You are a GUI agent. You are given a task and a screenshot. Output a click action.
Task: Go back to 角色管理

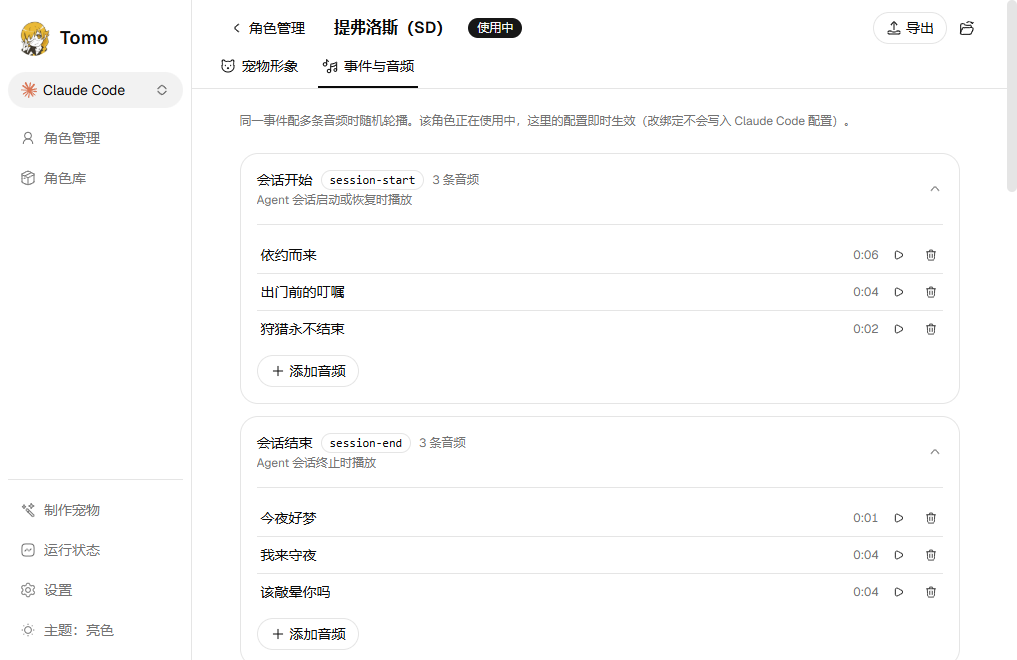click(269, 28)
